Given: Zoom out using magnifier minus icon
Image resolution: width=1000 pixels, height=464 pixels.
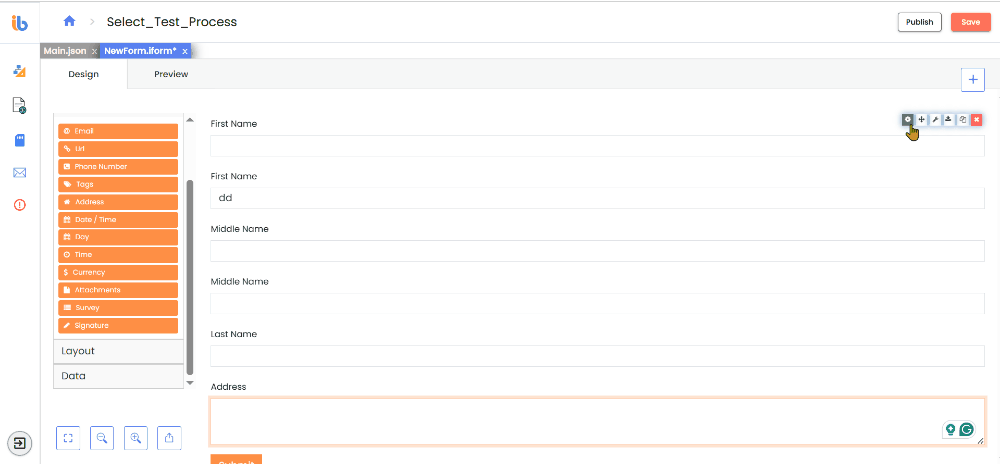Looking at the screenshot, I should [102, 438].
